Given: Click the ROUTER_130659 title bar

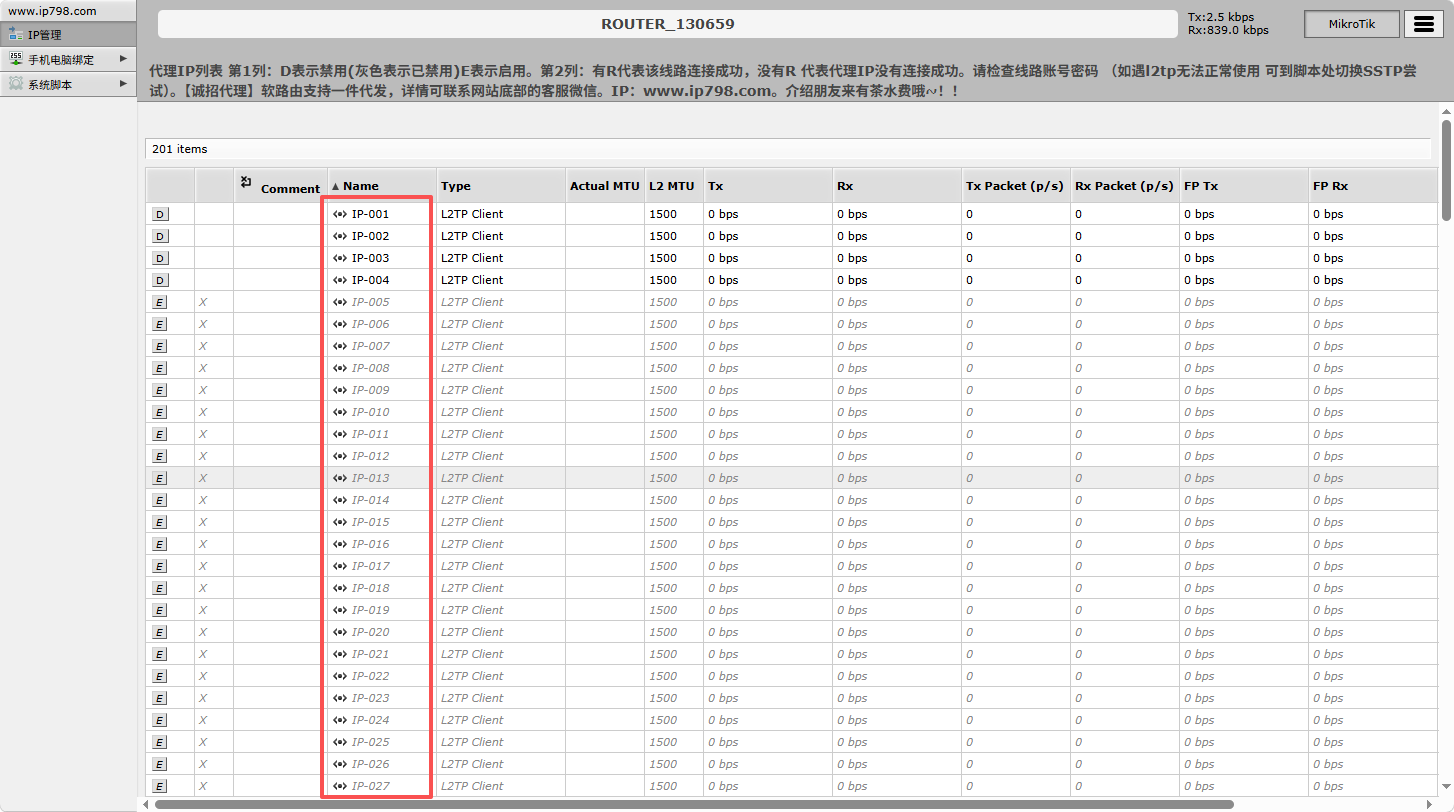Looking at the screenshot, I should (668, 24).
